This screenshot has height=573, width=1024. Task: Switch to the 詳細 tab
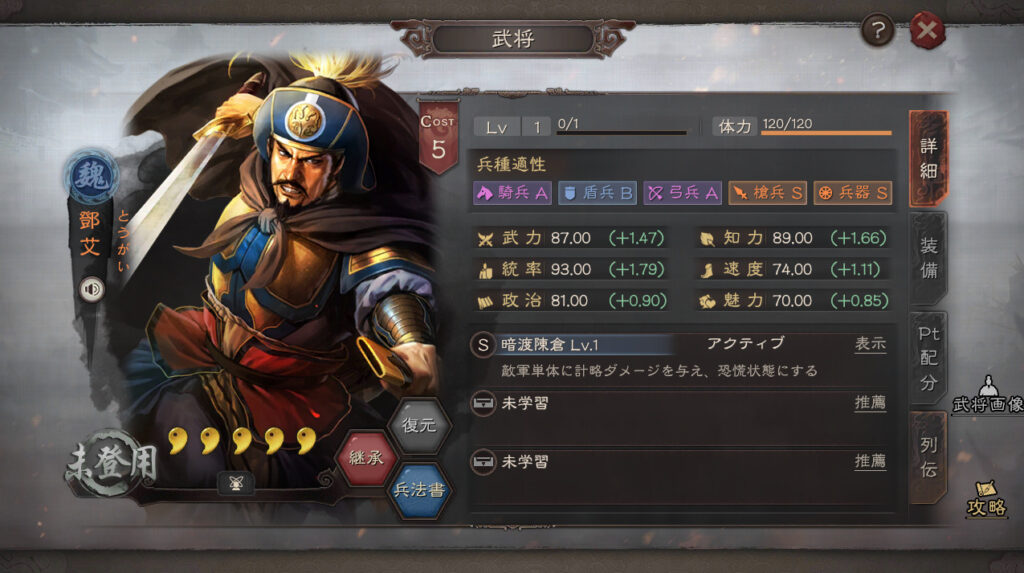[928, 158]
